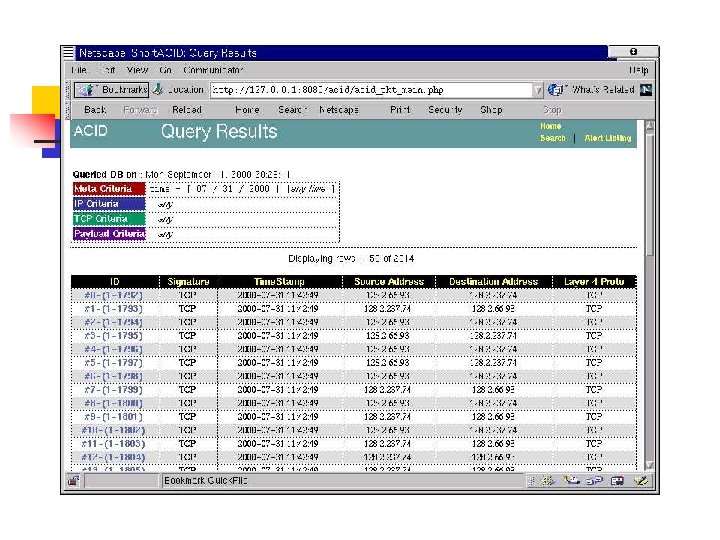Open the View menu
720x540 pixels.
tap(137, 70)
